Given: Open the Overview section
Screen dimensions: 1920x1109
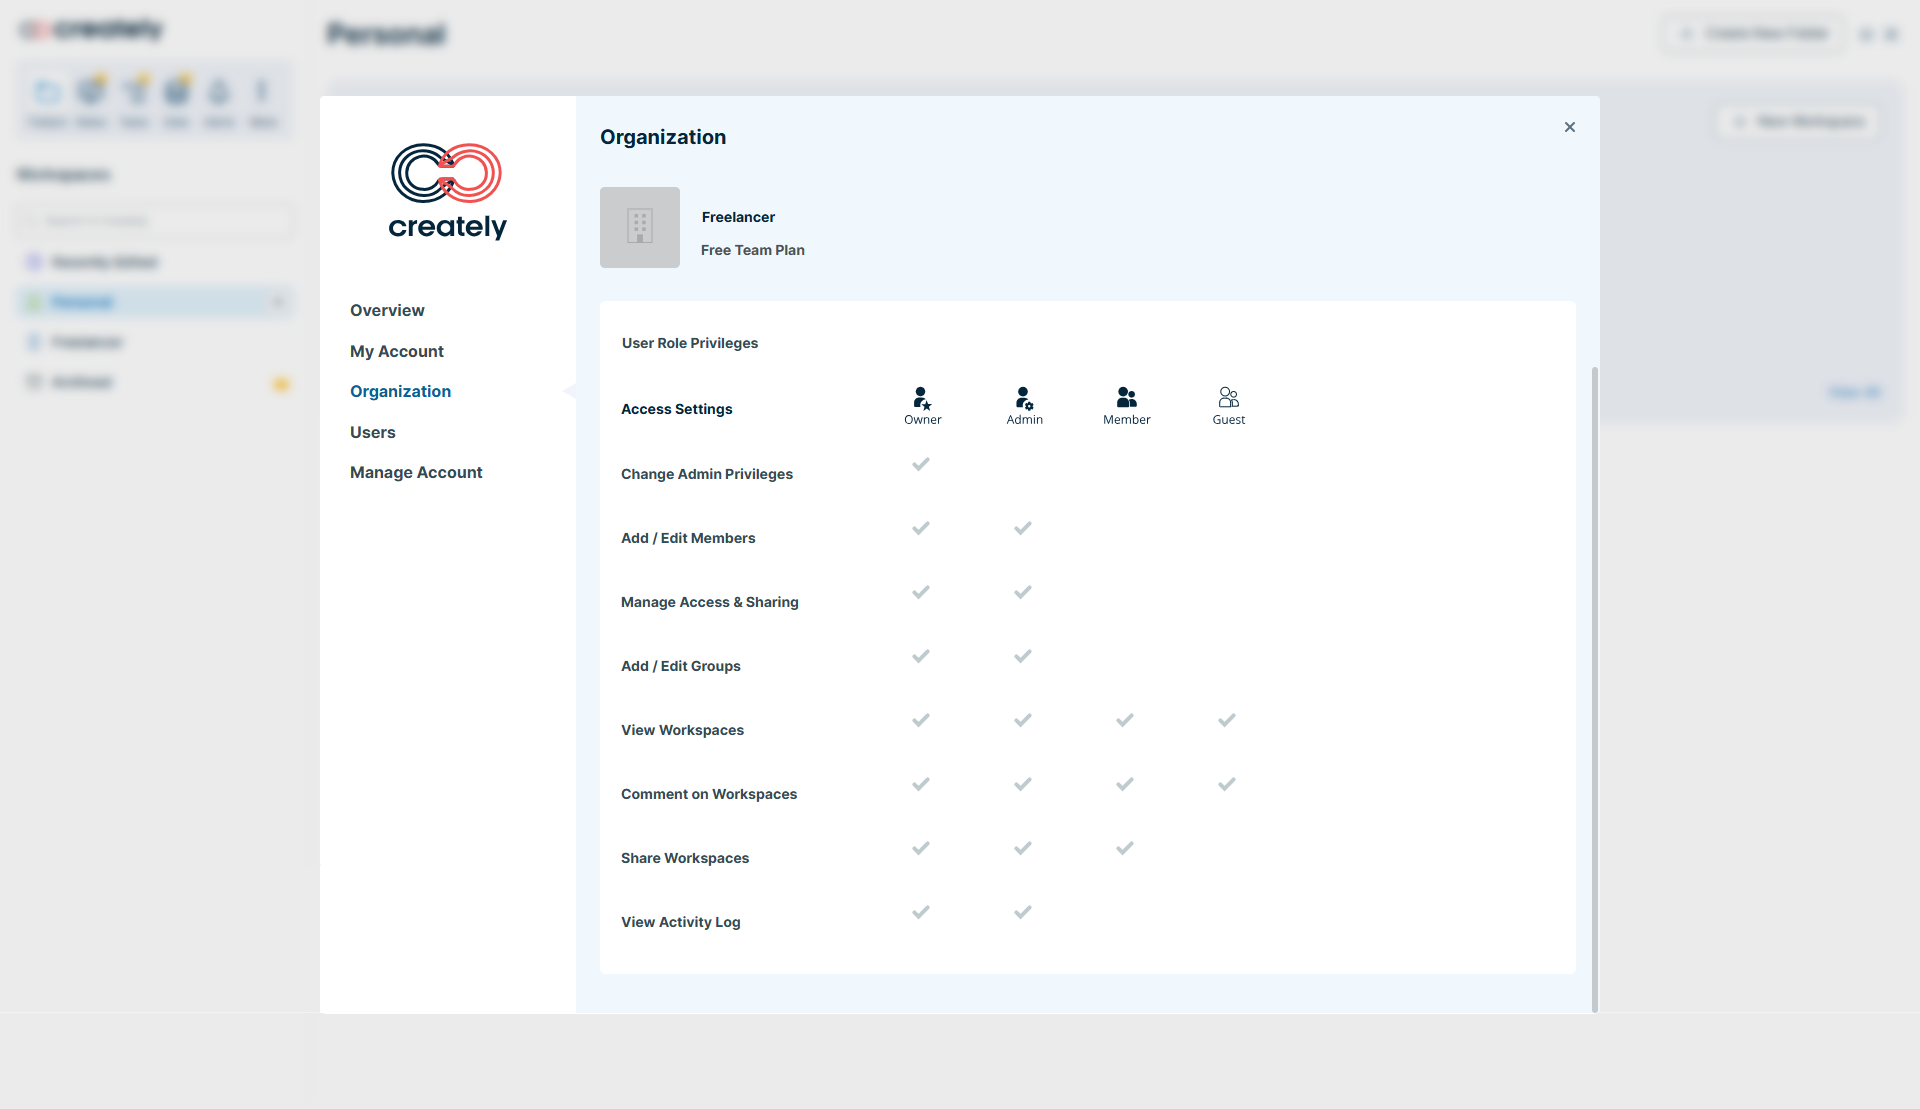Looking at the screenshot, I should coord(387,310).
